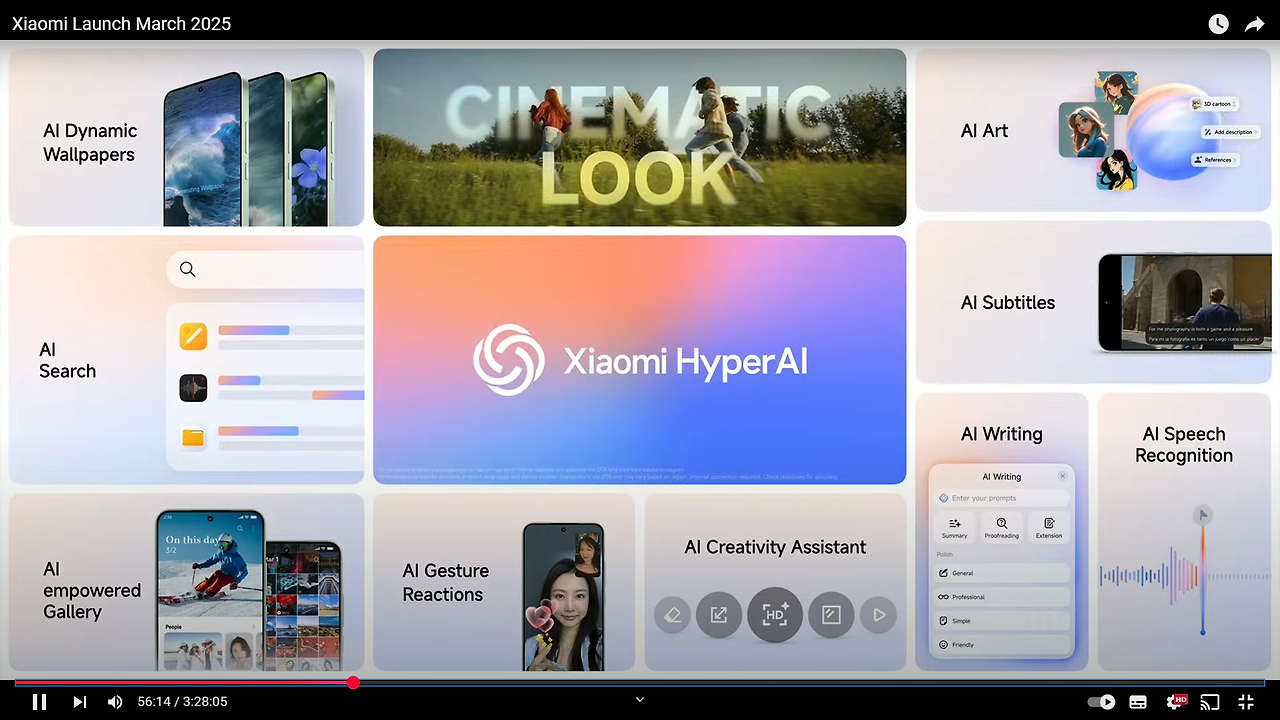
Task: Click the Xiaomi HyperAI swirl logo
Action: pos(509,360)
